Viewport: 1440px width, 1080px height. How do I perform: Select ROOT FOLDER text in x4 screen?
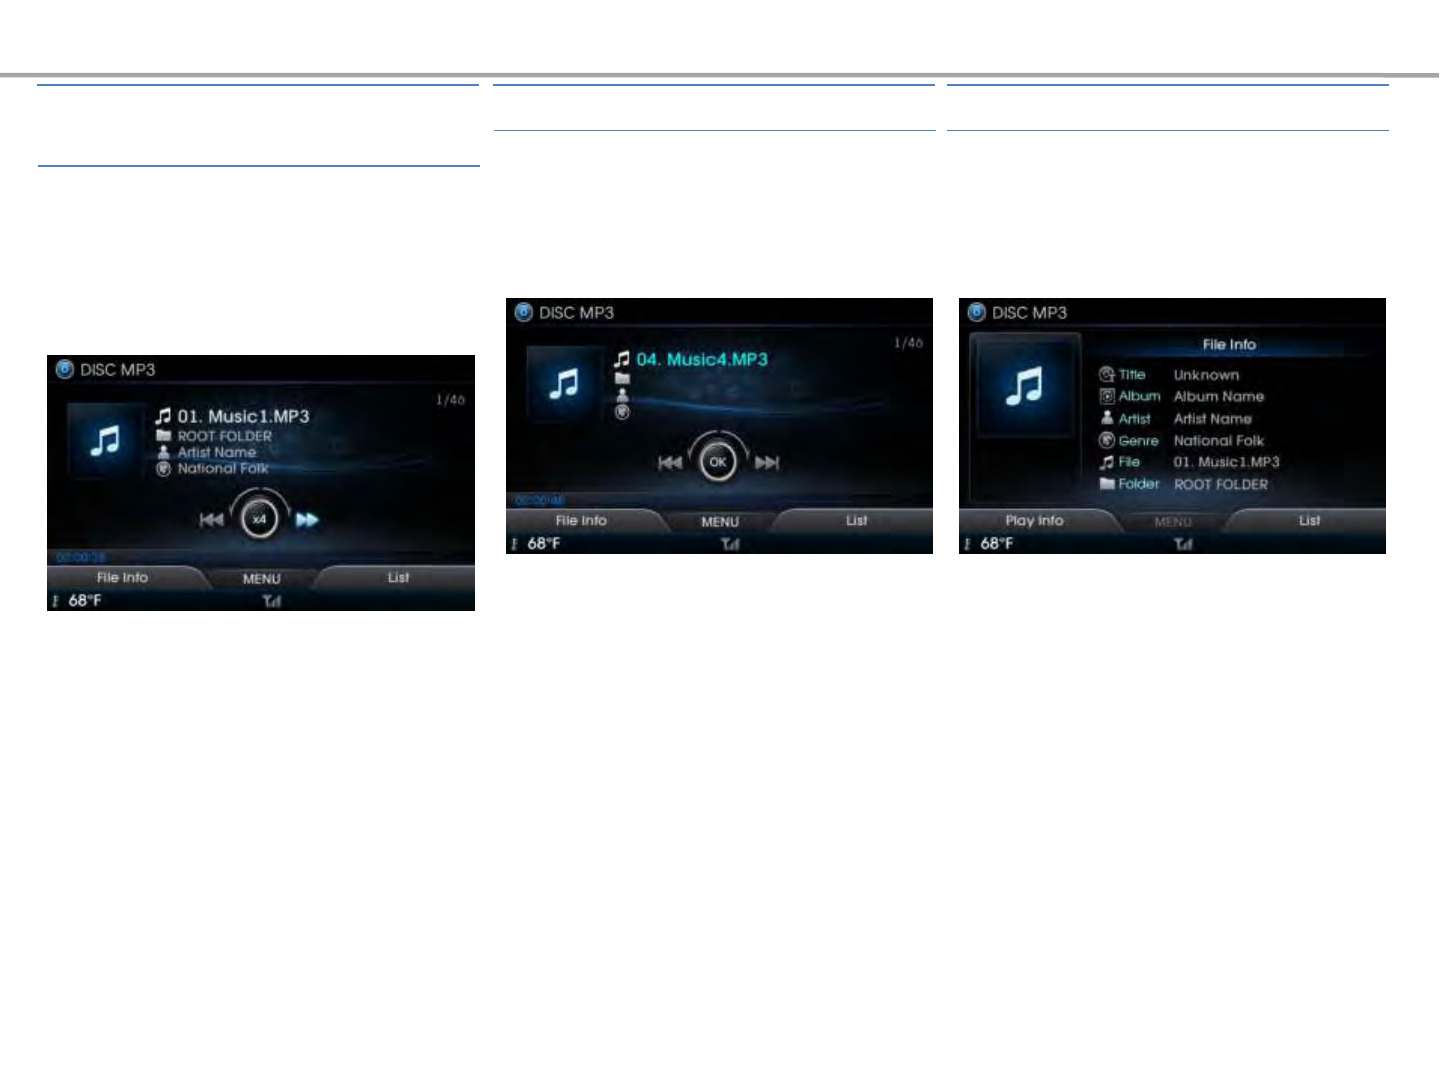pos(225,436)
